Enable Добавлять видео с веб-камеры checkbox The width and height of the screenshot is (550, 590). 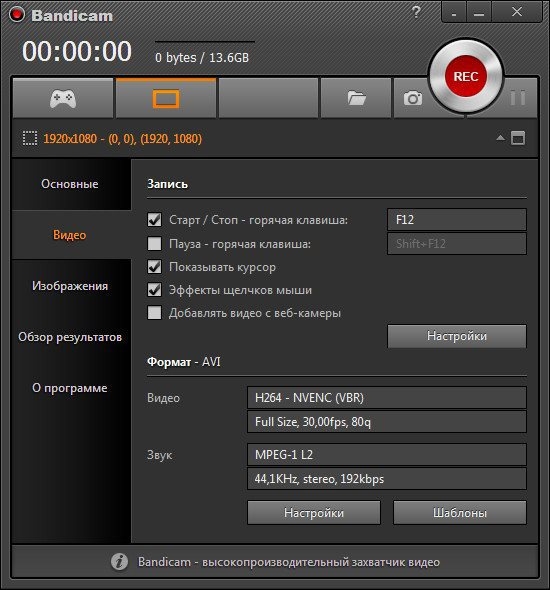(x=154, y=313)
